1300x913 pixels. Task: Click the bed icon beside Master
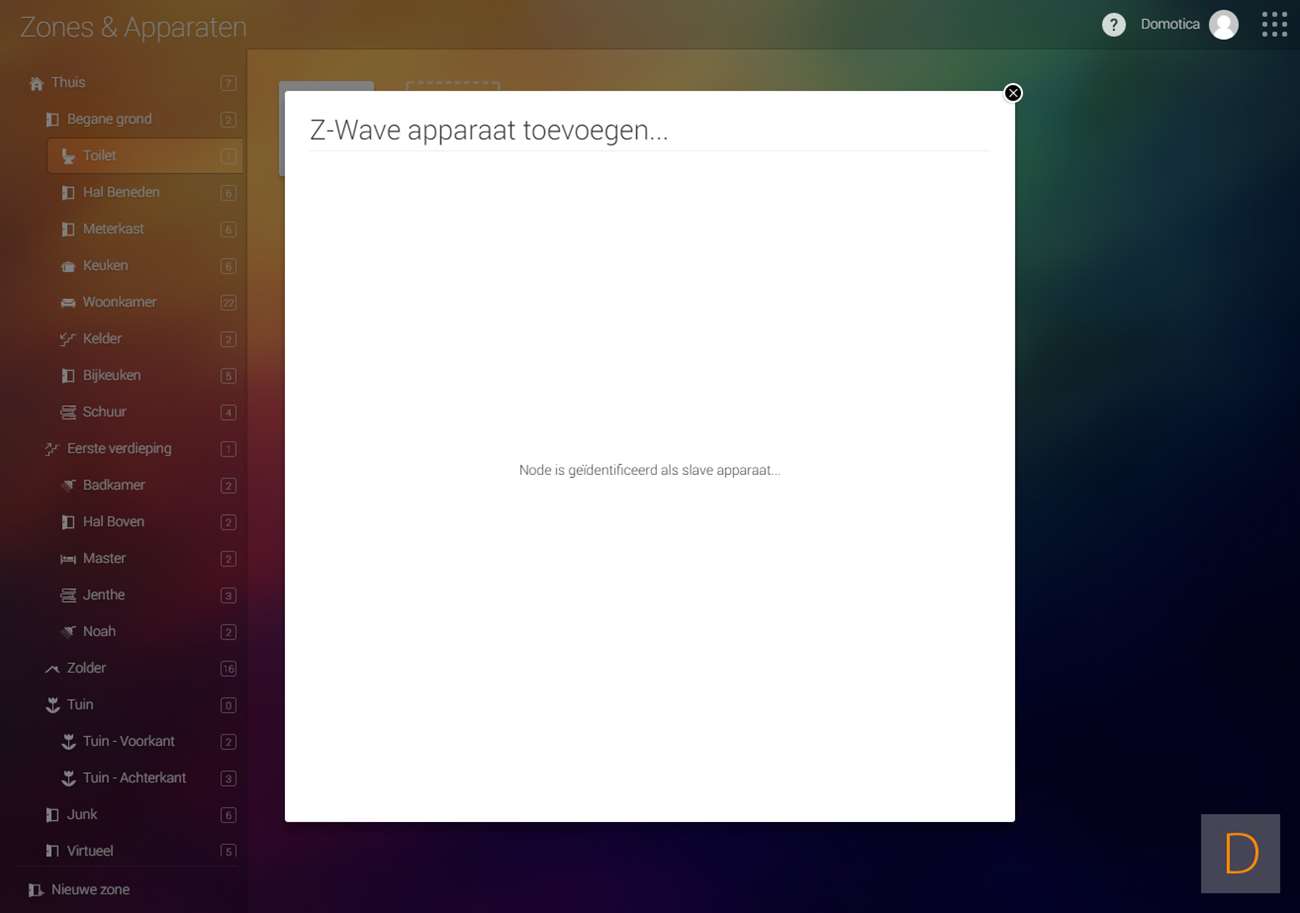point(68,559)
